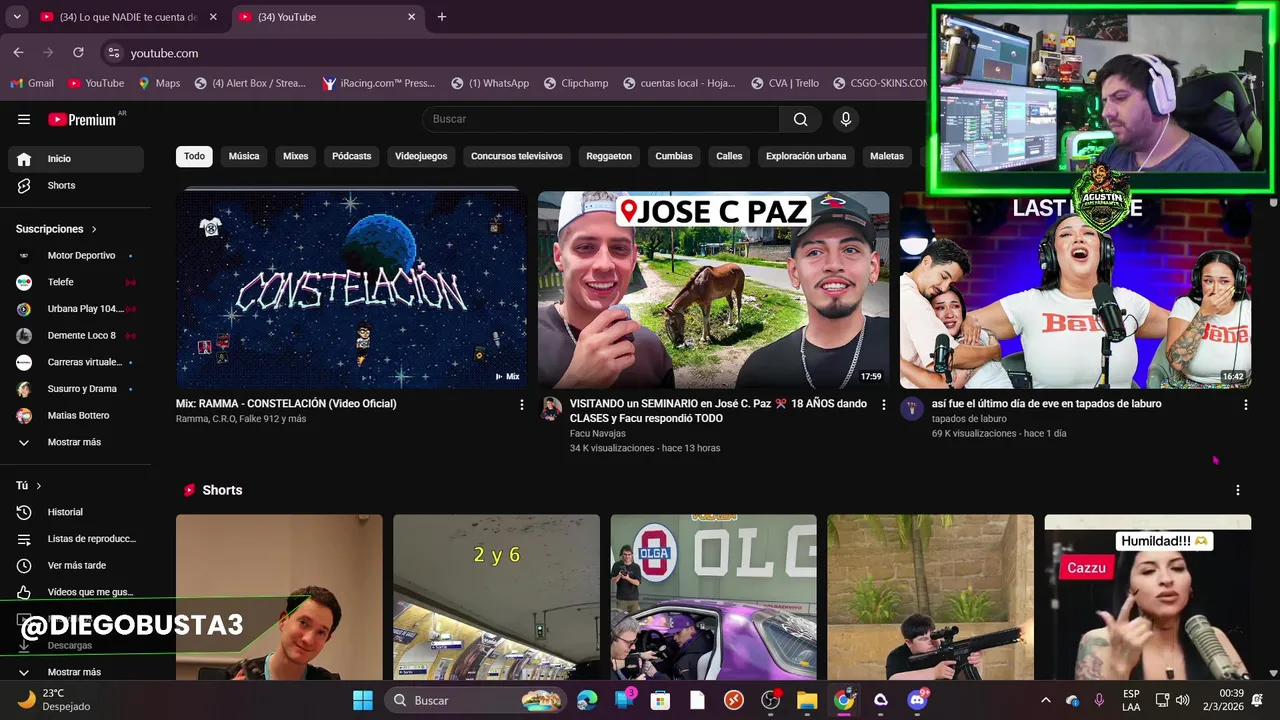Switch to the Lo que NADIE te cuenta tab
Screen dimensions: 1280x720
pyautogui.click(x=127, y=17)
